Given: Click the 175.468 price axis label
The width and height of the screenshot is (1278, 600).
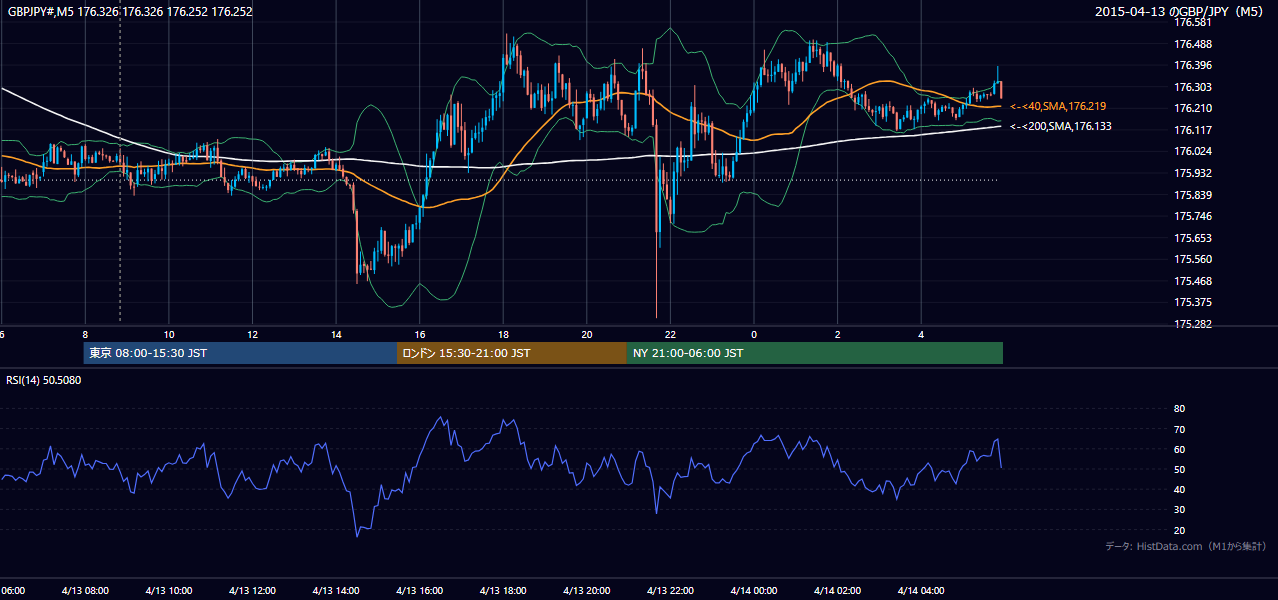Looking at the screenshot, I should tap(1193, 281).
